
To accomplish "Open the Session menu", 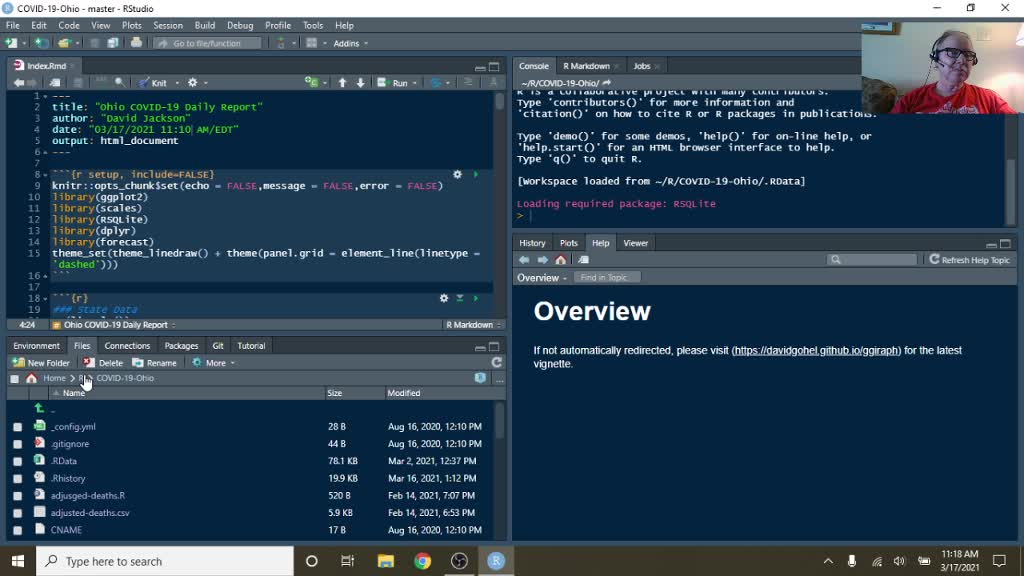I will tap(168, 25).
